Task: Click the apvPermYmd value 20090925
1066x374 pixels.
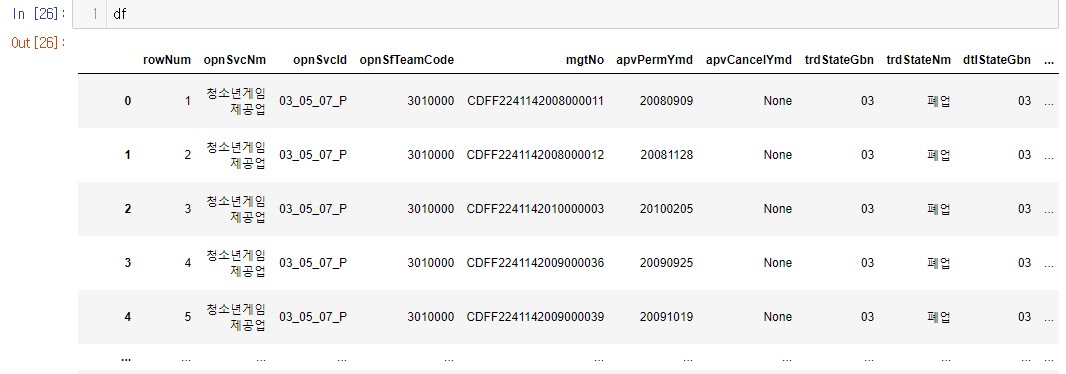Action: [666, 263]
